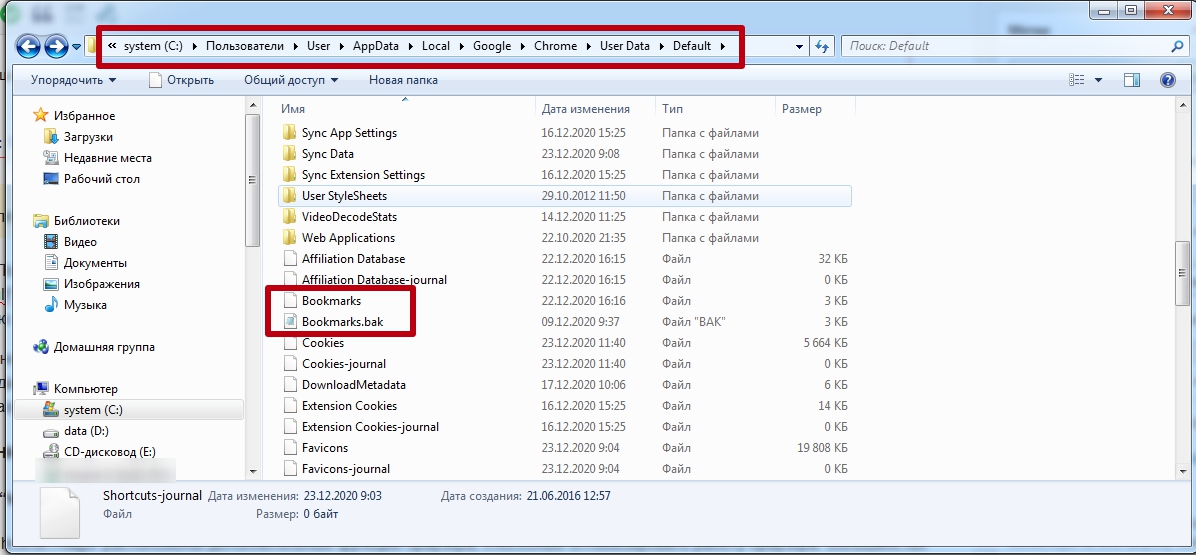Click inside the Поиск: Default search field
This screenshot has width=1196, height=555.
1000,46
